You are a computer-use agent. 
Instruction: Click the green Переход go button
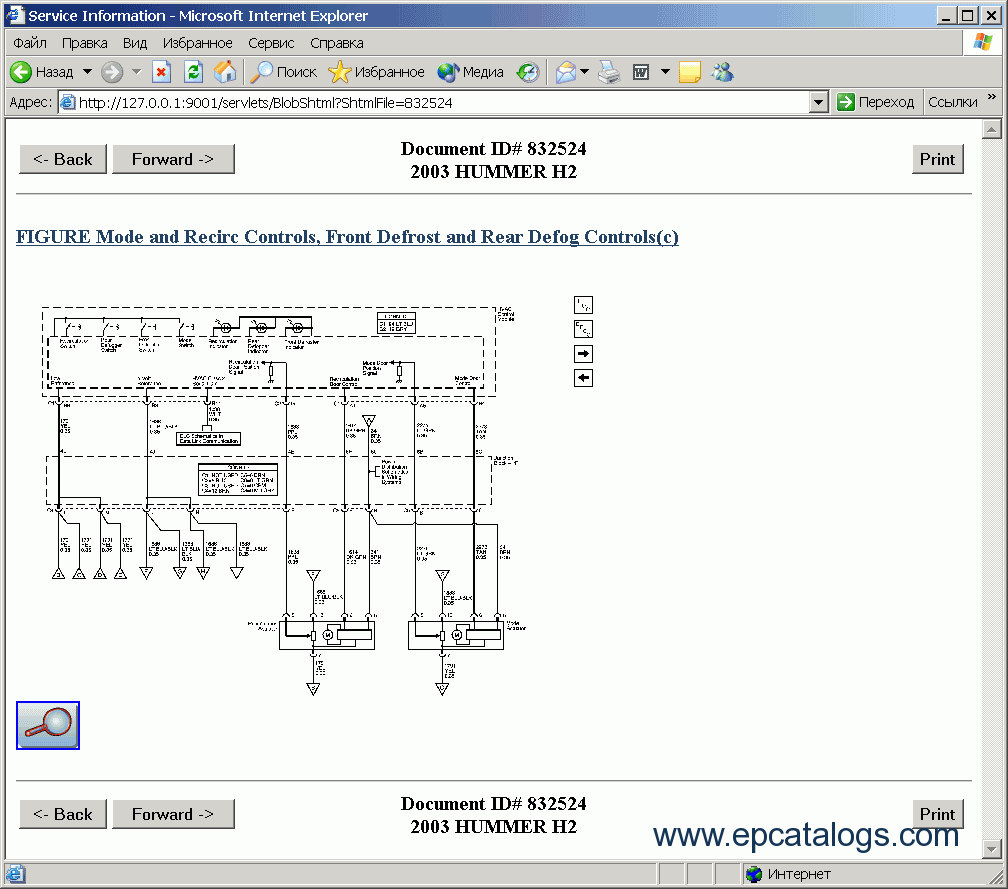click(875, 102)
